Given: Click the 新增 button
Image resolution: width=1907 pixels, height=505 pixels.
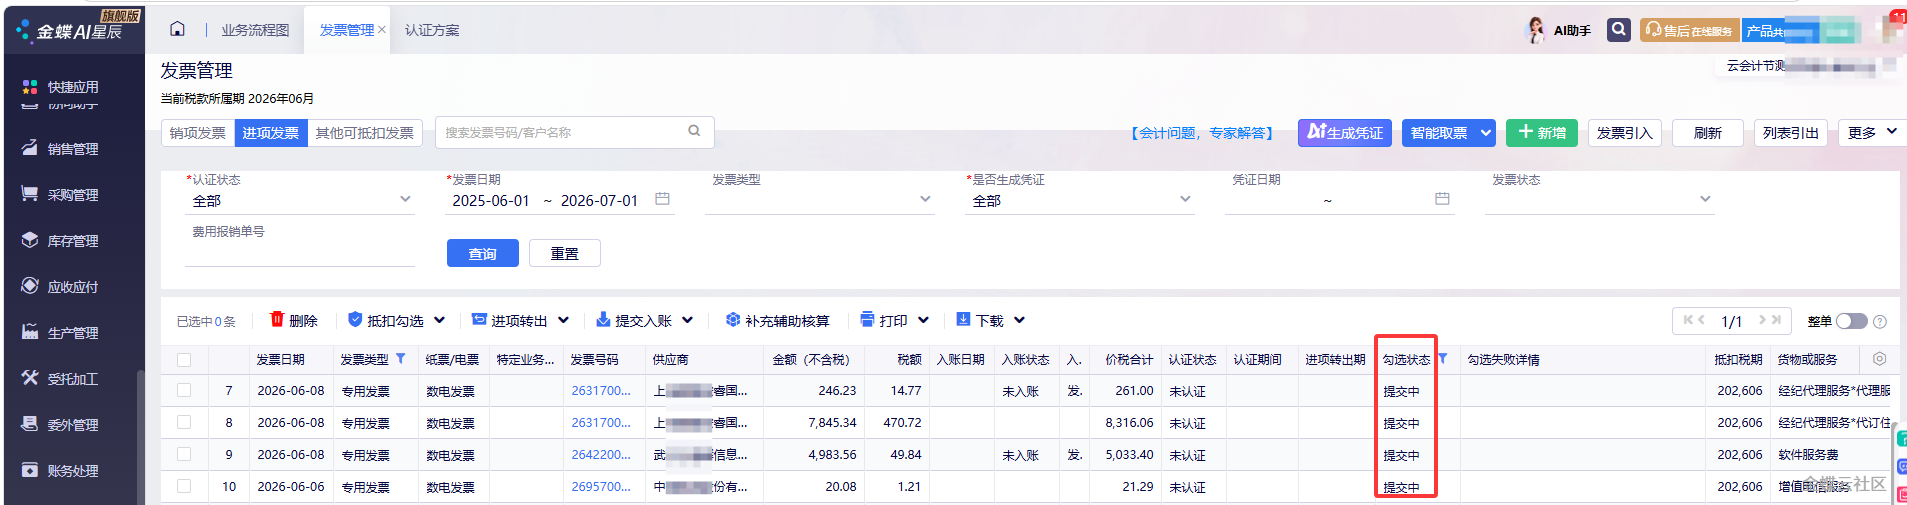Looking at the screenshot, I should (1542, 132).
